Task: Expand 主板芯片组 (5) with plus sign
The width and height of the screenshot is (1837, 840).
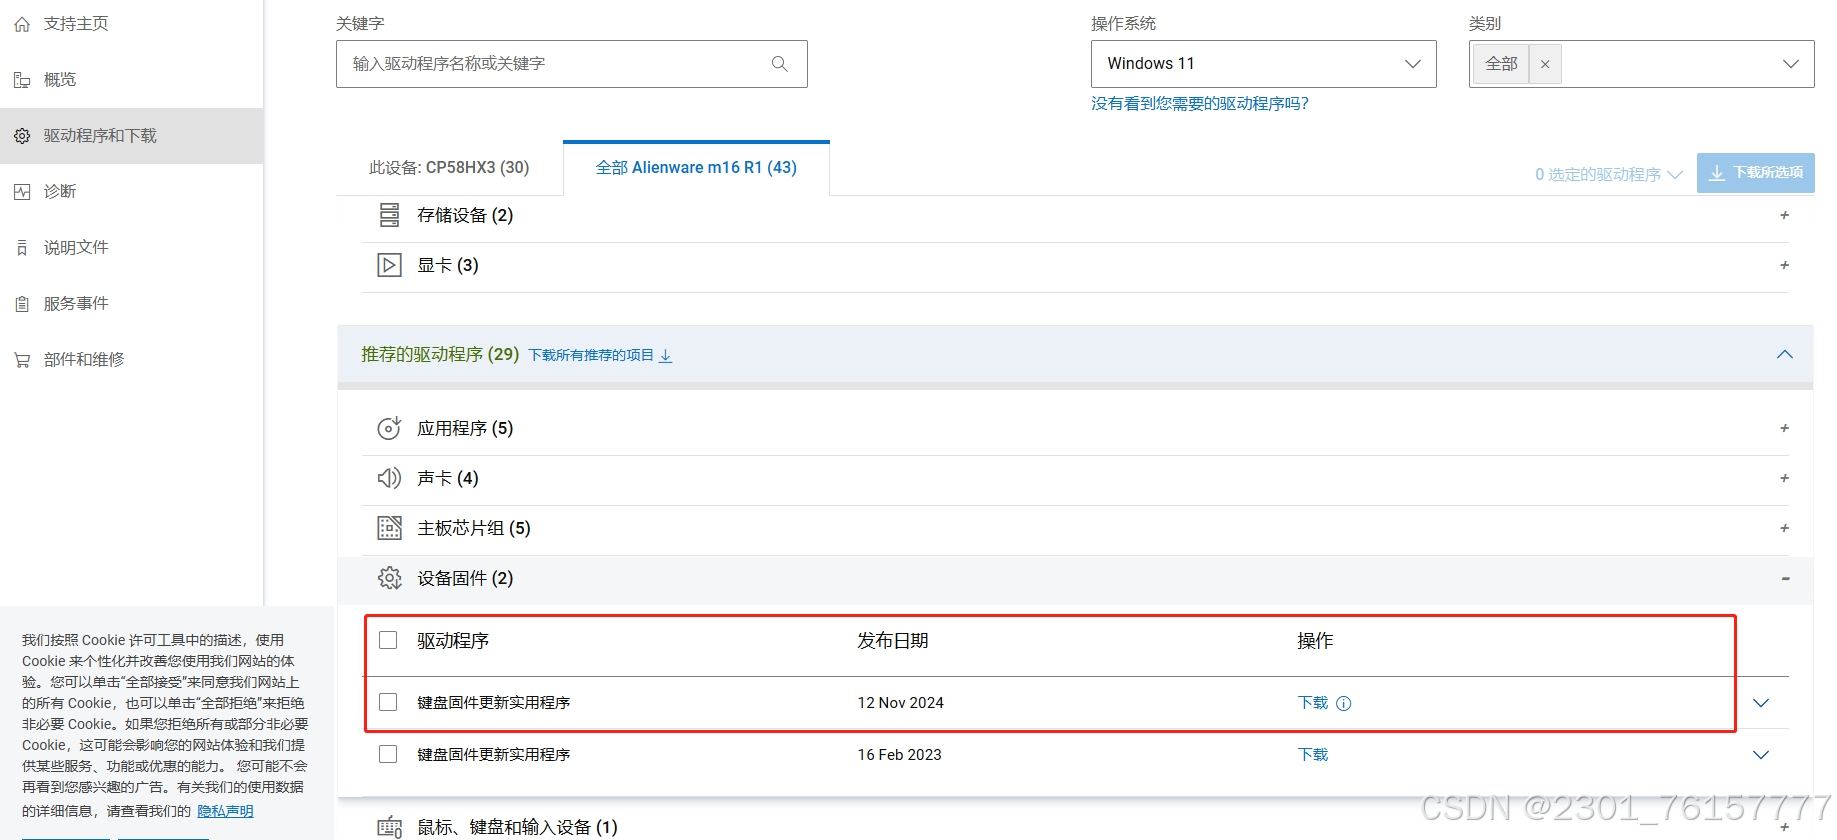Action: (1784, 529)
